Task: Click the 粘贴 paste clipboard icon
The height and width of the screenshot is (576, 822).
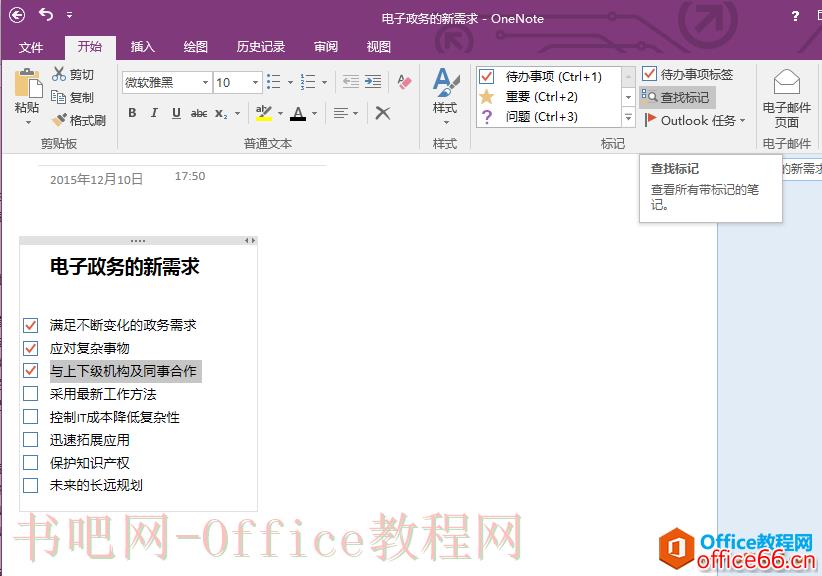Action: [27, 84]
